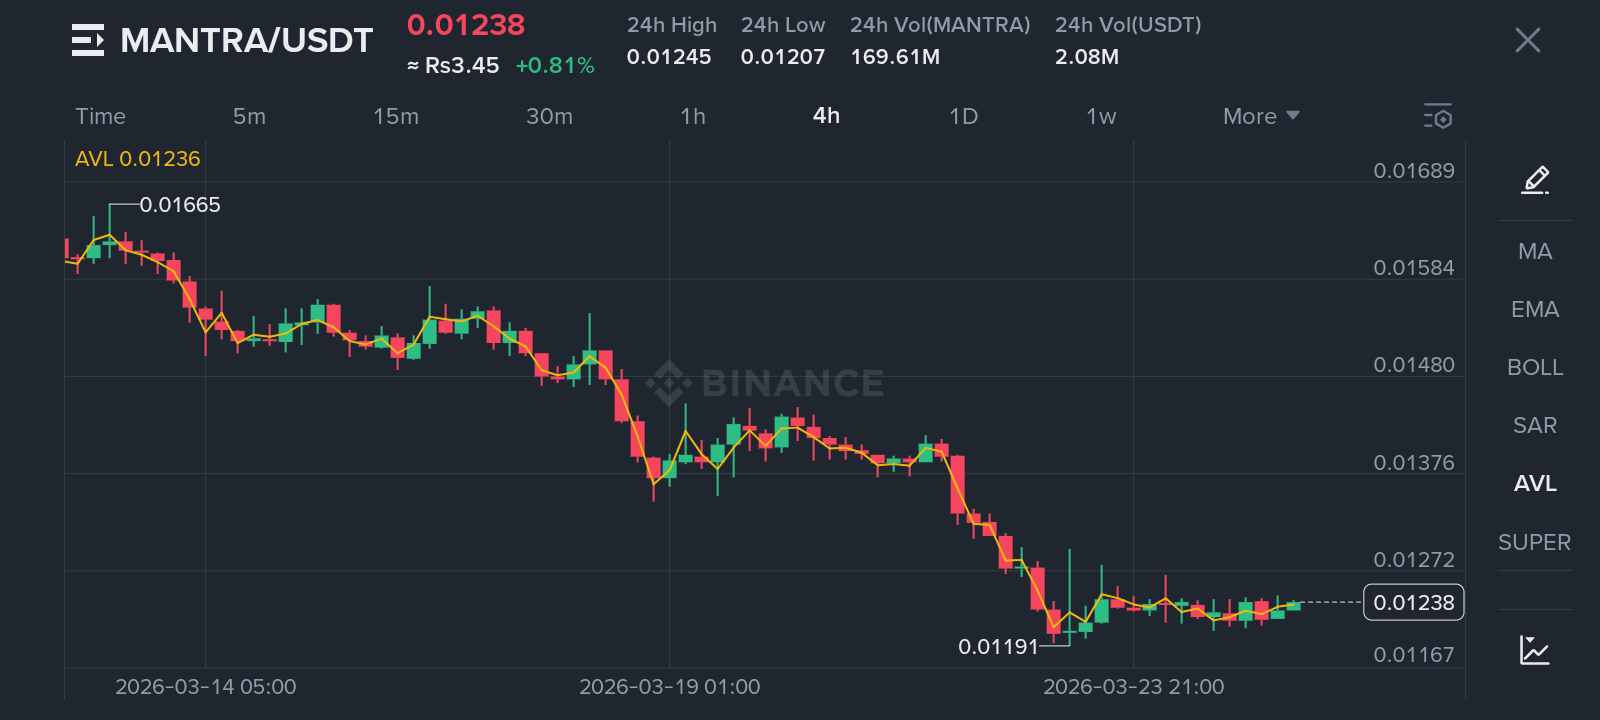Click the MANTRA/USDT pair title
The image size is (1600, 720).
(x=247, y=40)
